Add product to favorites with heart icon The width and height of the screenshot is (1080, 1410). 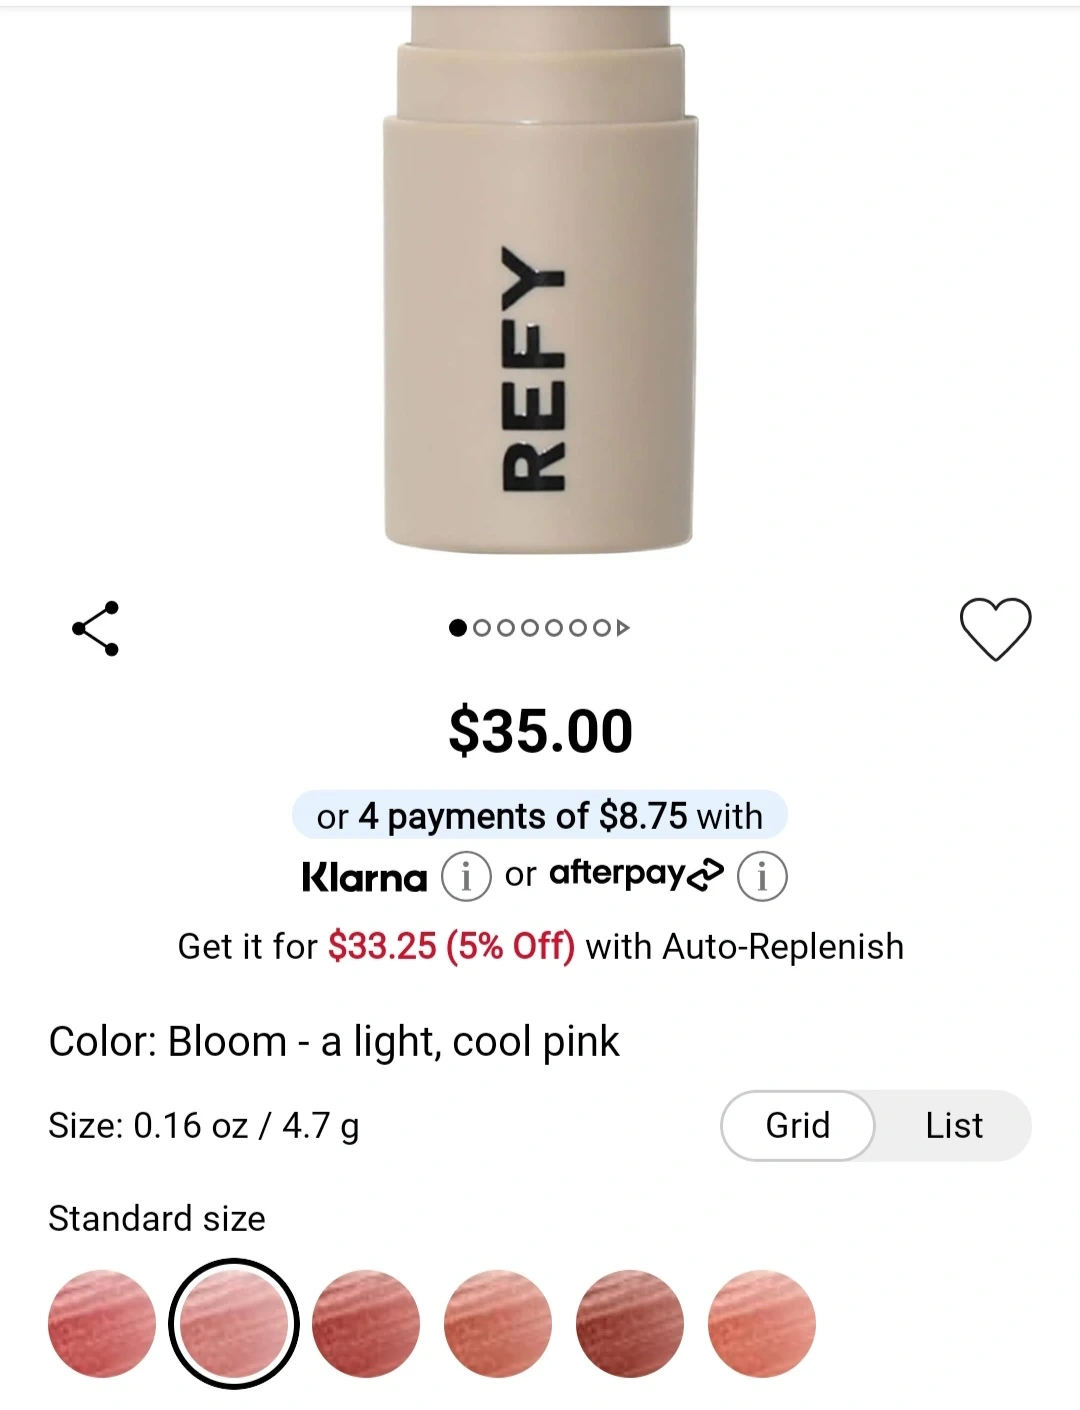coord(995,629)
